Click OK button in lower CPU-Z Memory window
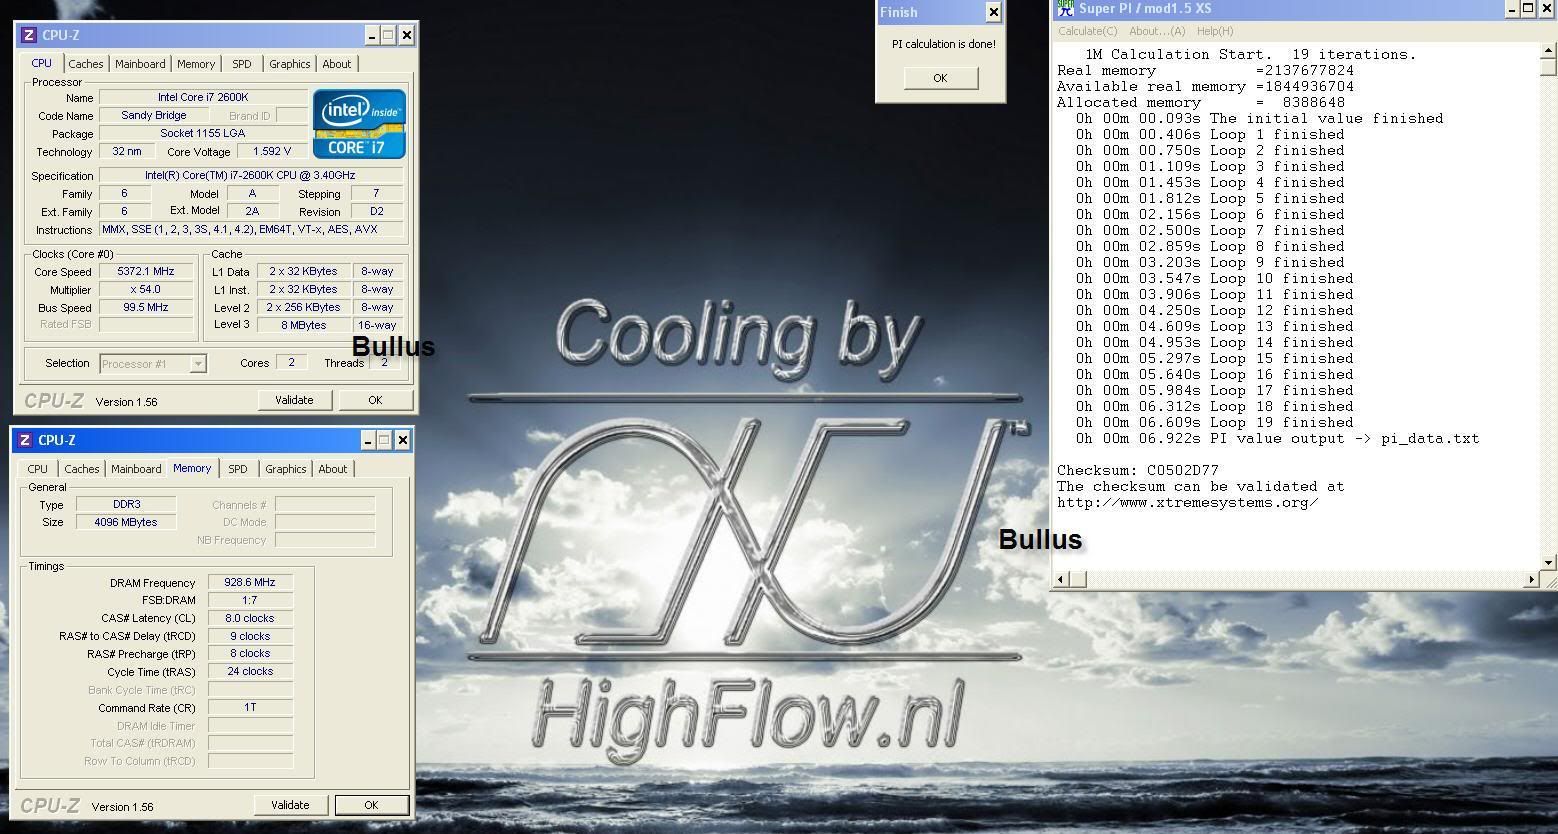The width and height of the screenshot is (1558, 834). [x=371, y=805]
